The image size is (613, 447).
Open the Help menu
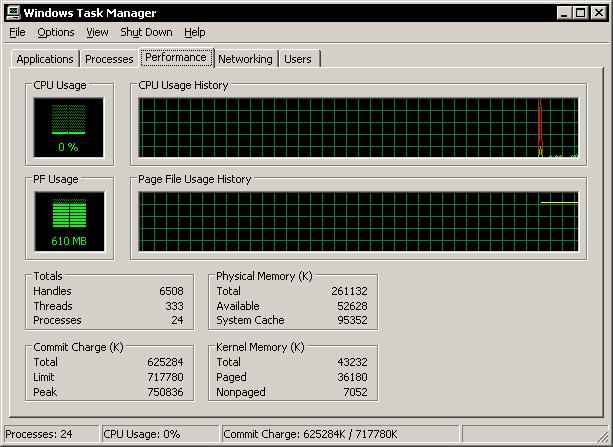[195, 32]
